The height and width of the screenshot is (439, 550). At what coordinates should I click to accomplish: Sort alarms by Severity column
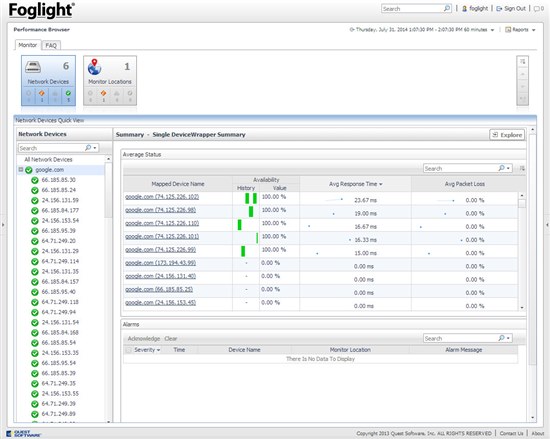147,350
